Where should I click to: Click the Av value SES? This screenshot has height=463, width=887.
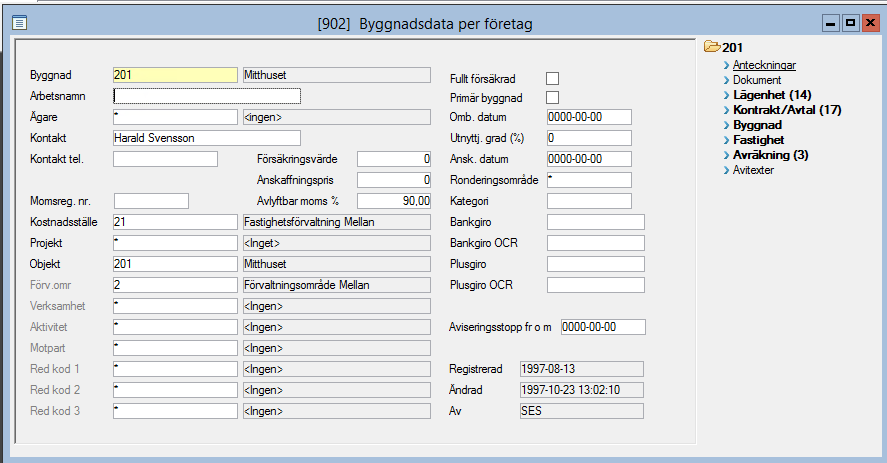582,411
